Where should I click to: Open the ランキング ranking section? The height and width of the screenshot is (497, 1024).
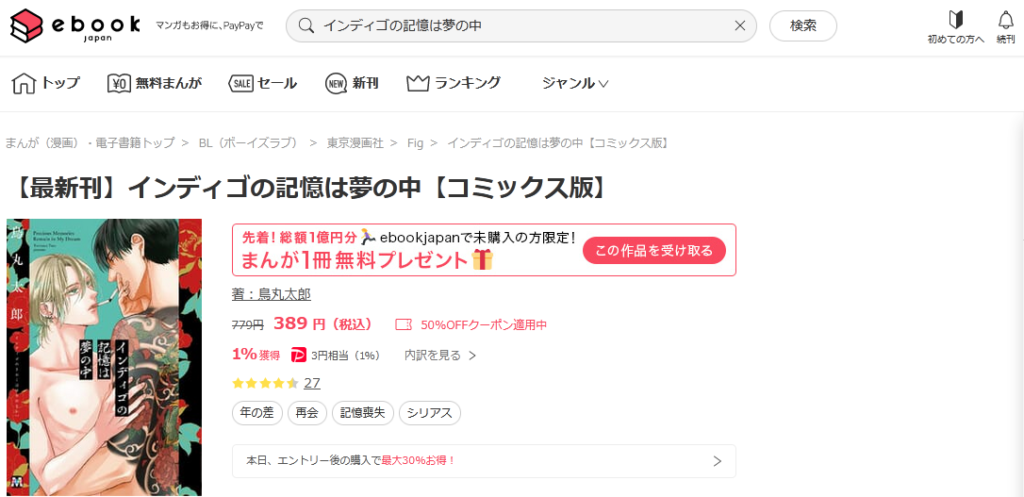453,83
